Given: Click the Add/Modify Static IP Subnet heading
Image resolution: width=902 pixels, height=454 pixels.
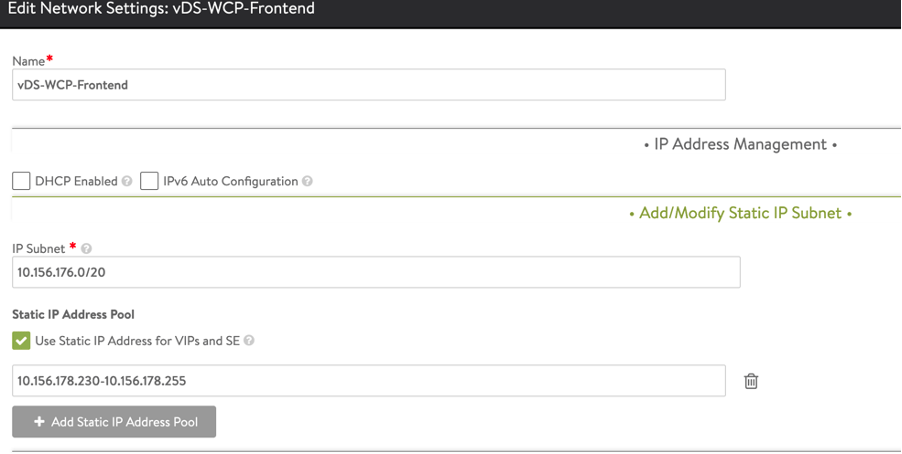Looking at the screenshot, I should tap(740, 214).
